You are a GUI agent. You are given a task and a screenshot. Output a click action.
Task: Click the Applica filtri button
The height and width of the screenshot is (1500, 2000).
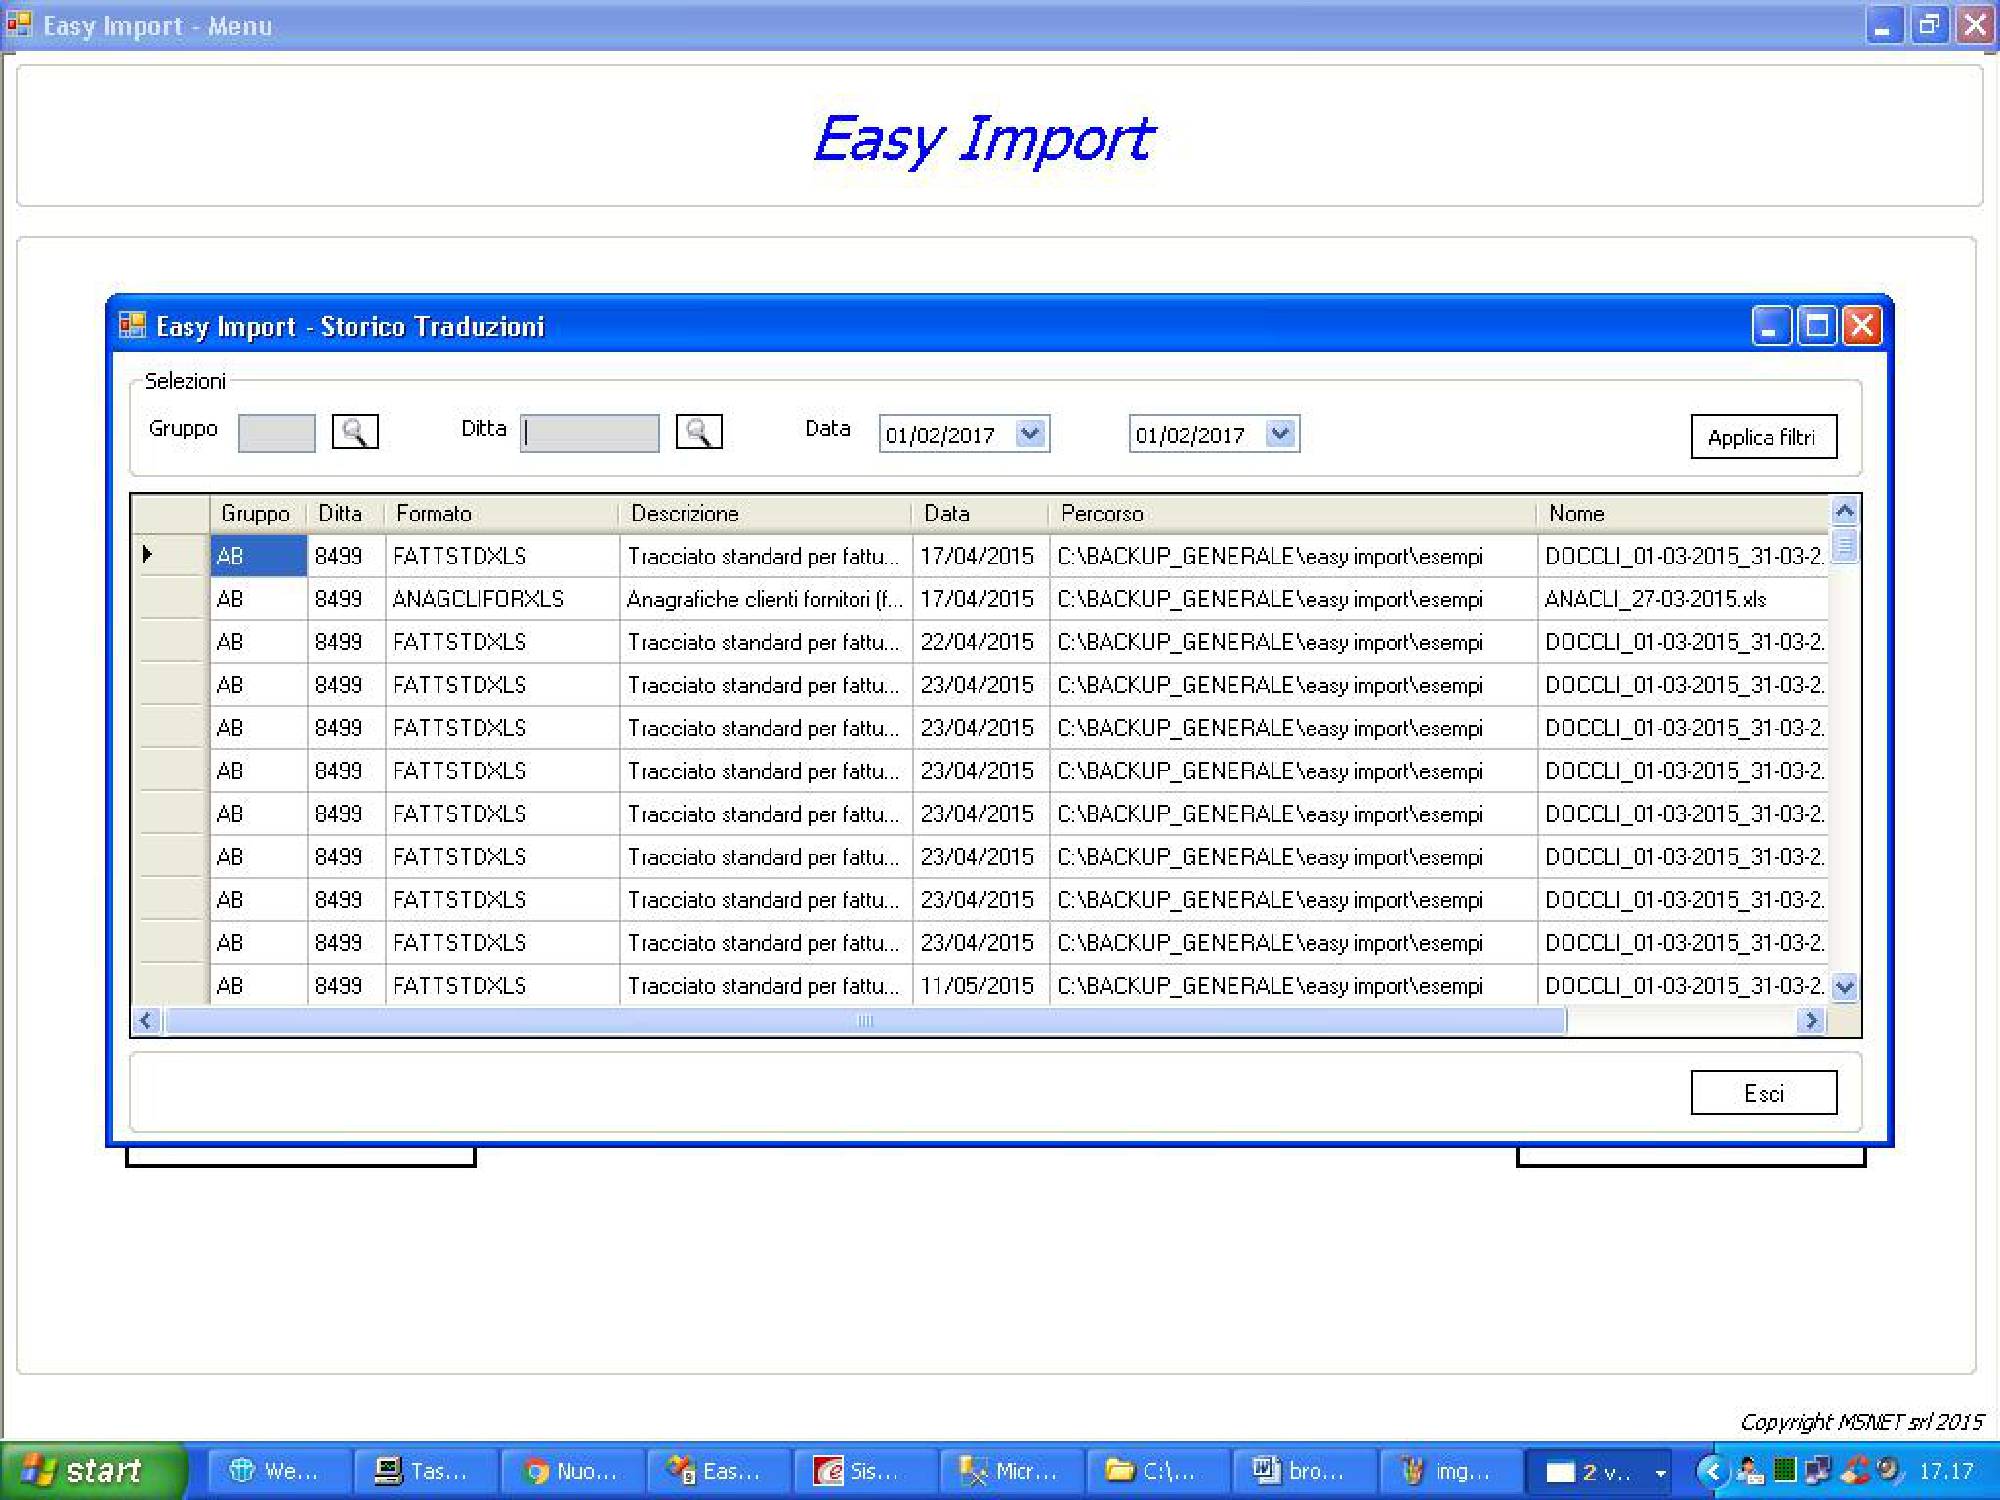point(1762,437)
